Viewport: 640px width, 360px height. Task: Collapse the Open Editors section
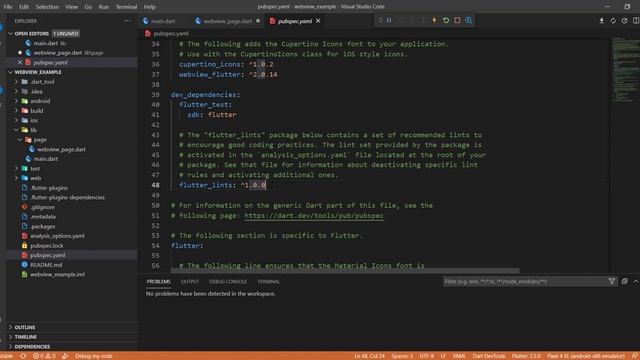coord(31,33)
